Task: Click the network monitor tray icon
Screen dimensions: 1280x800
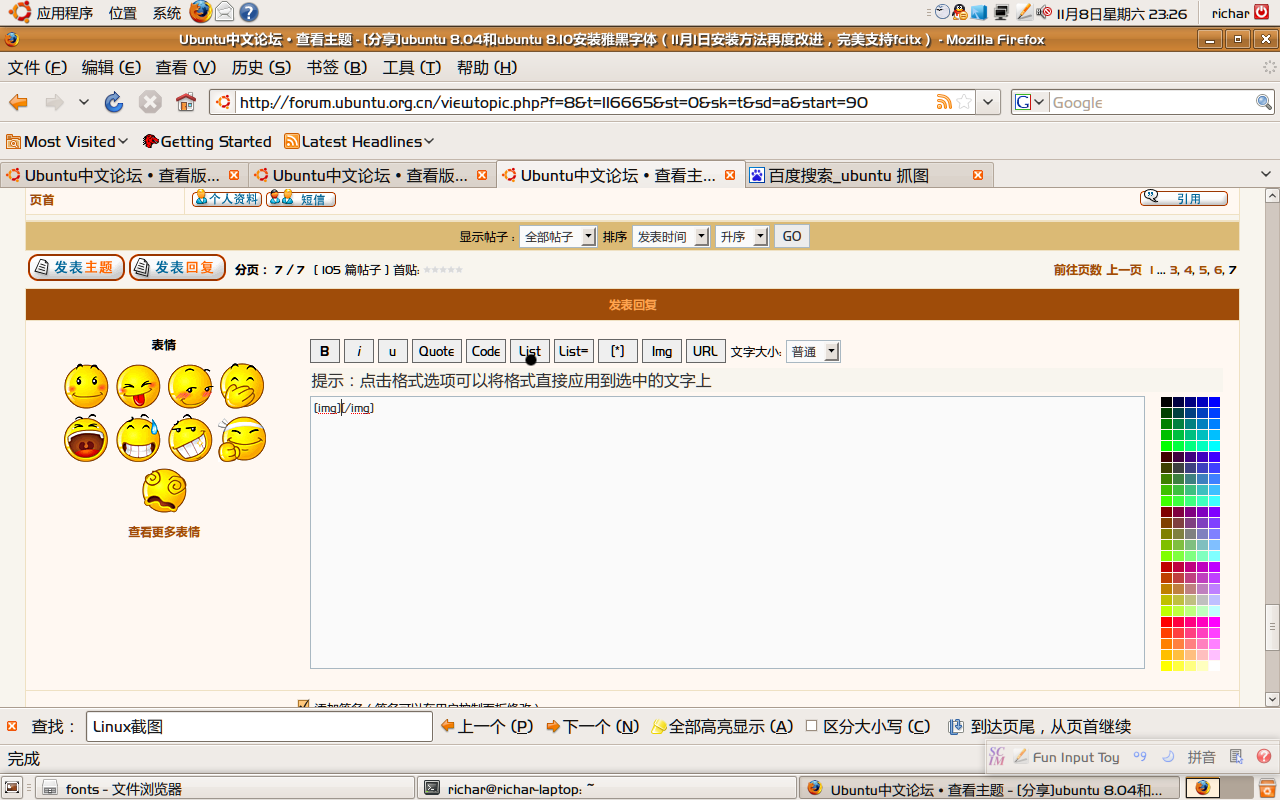Action: pos(1001,13)
